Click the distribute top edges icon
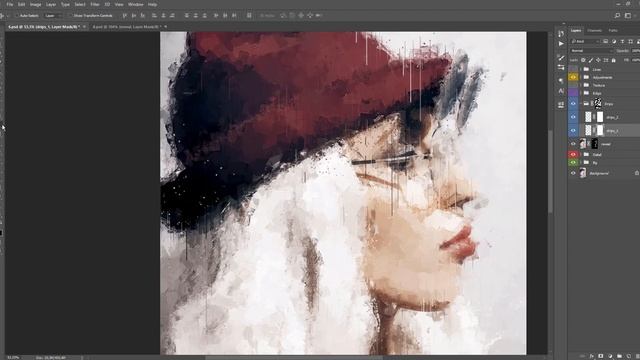This screenshot has width=640, height=360. click(x=187, y=16)
